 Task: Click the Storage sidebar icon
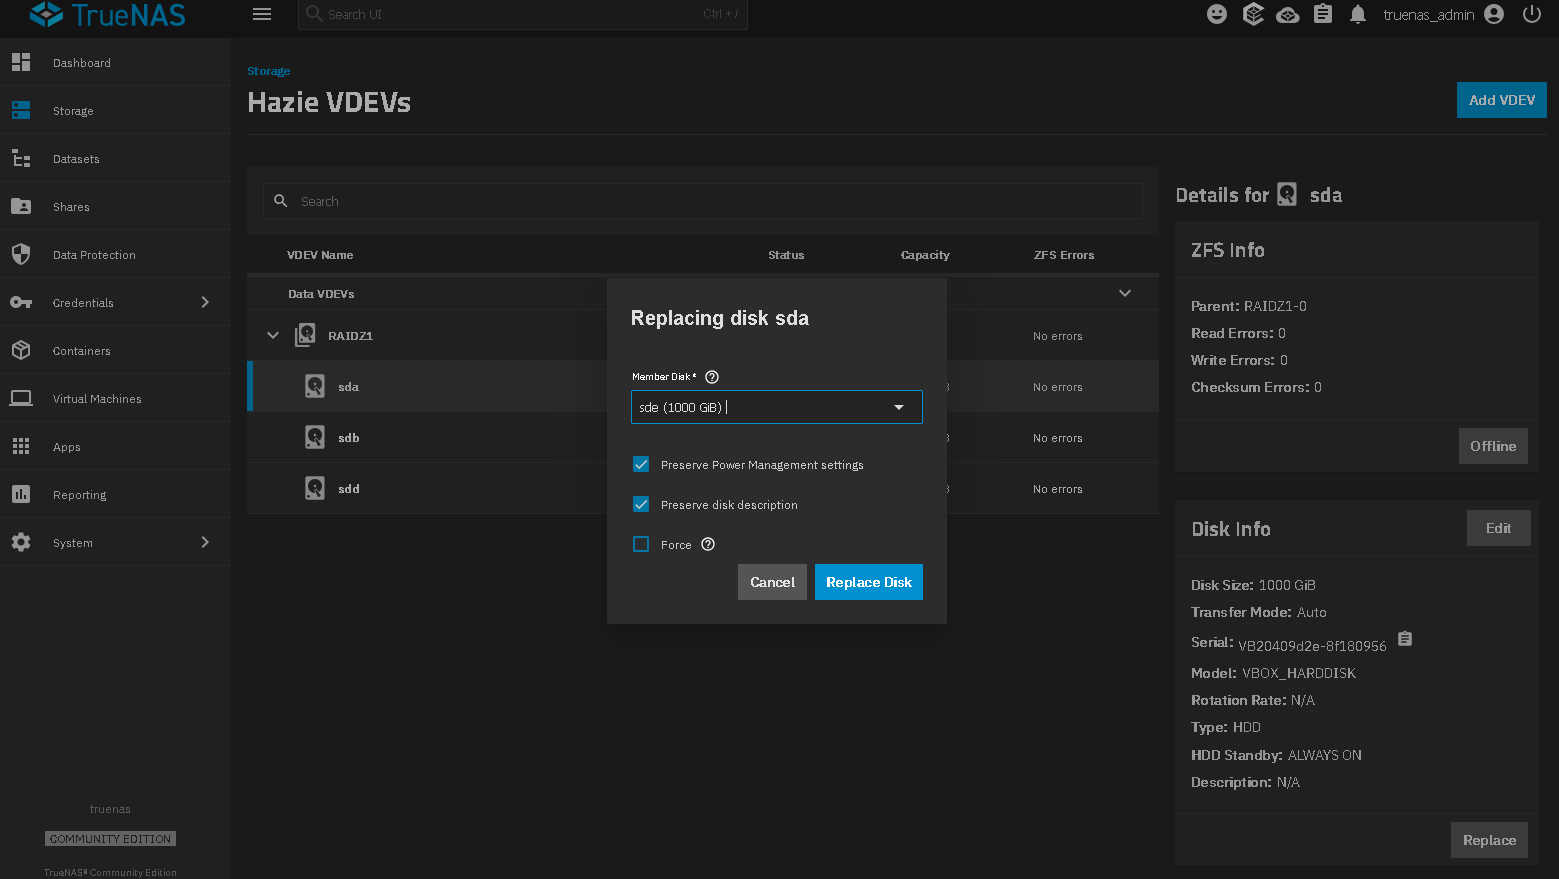[21, 110]
